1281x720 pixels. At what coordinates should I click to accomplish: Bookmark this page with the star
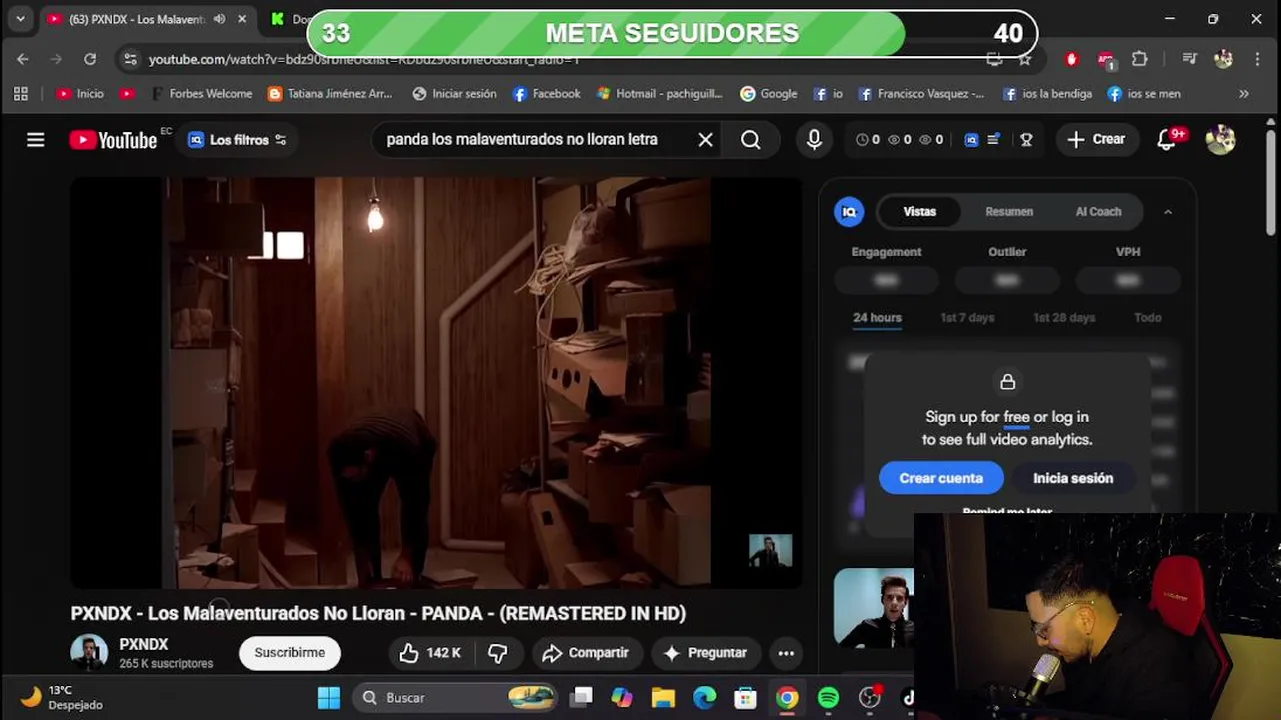pos(1025,59)
